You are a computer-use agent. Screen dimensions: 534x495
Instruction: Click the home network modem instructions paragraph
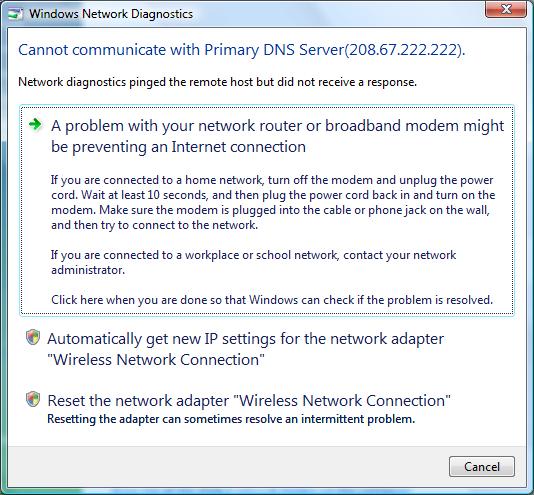click(x=273, y=202)
